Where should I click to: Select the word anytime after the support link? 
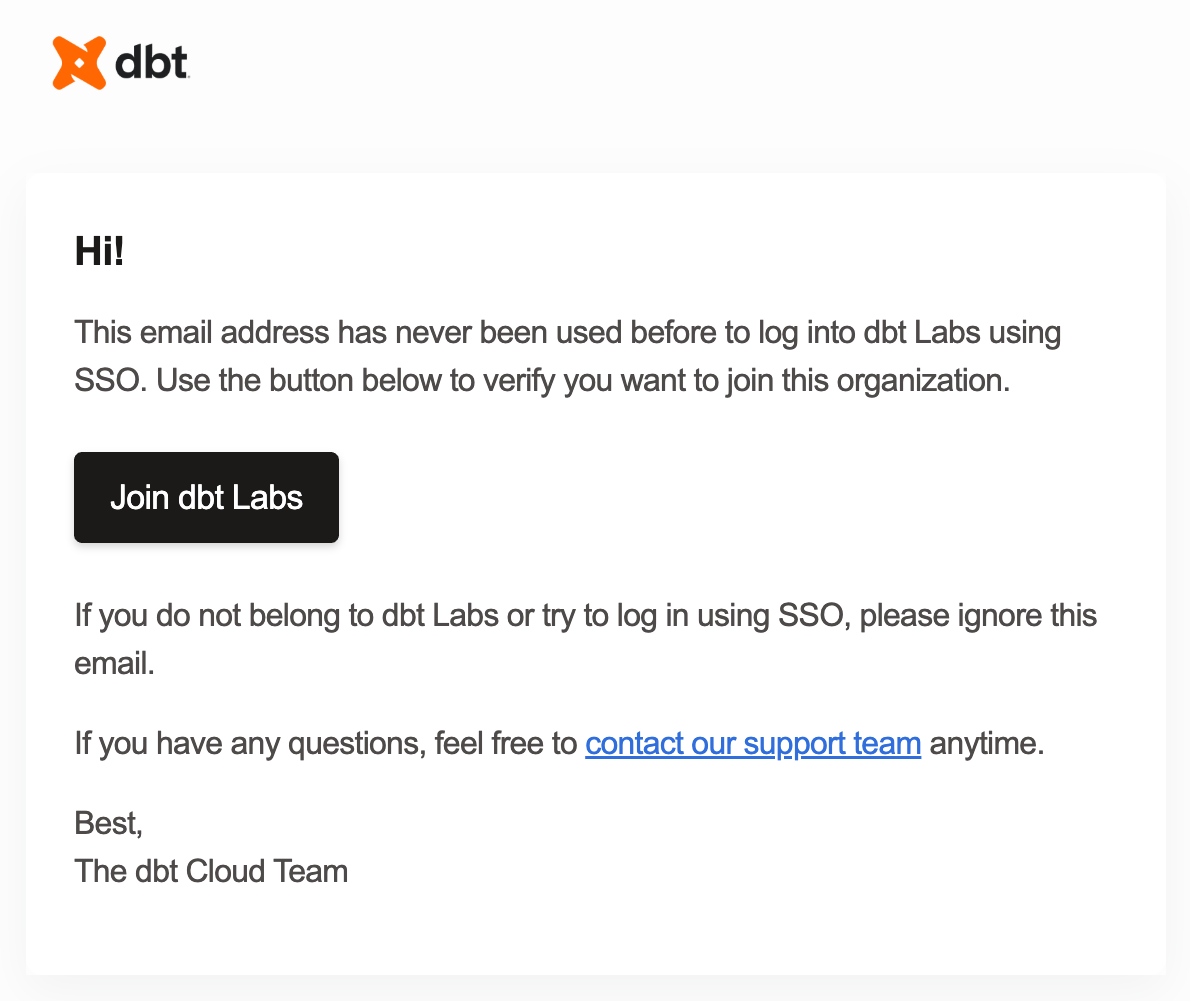pos(986,743)
